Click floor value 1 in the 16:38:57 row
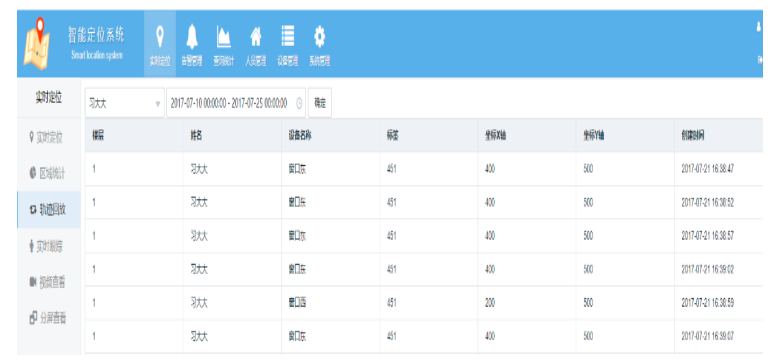The width and height of the screenshot is (772, 362). coord(94,236)
